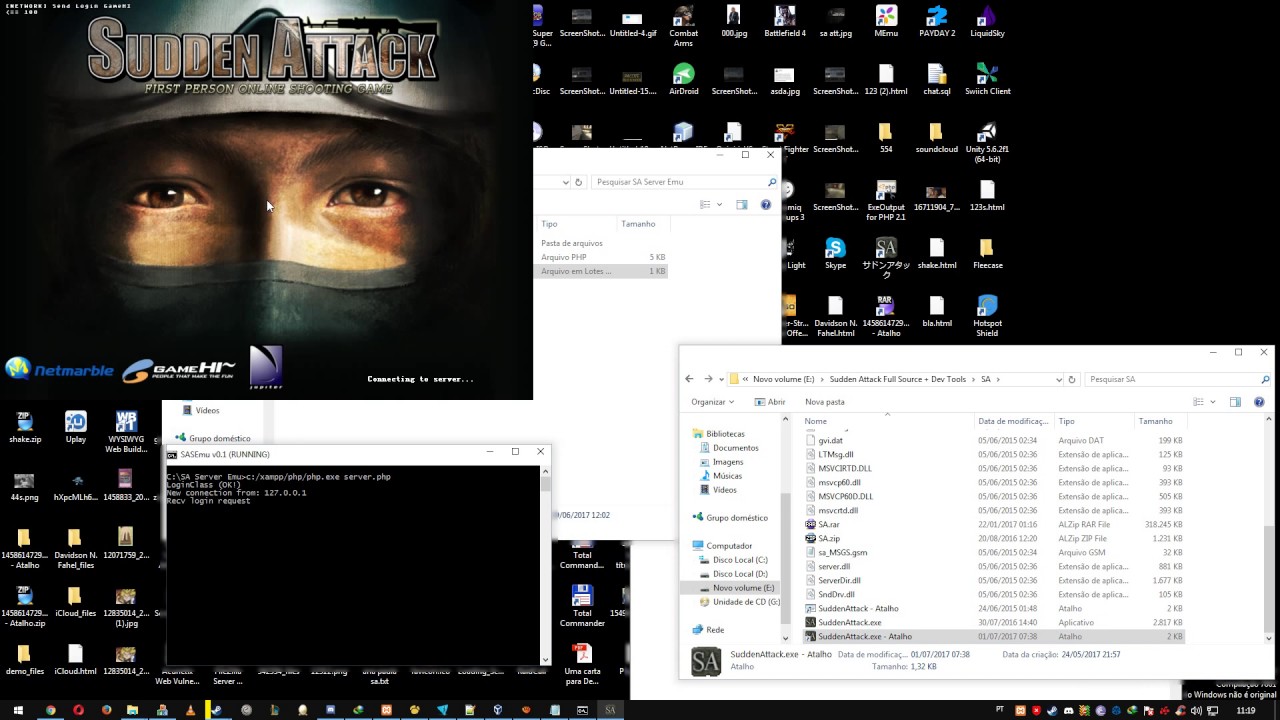Click Windows Start button
The width and height of the screenshot is (1280, 720).
click(x=17, y=710)
